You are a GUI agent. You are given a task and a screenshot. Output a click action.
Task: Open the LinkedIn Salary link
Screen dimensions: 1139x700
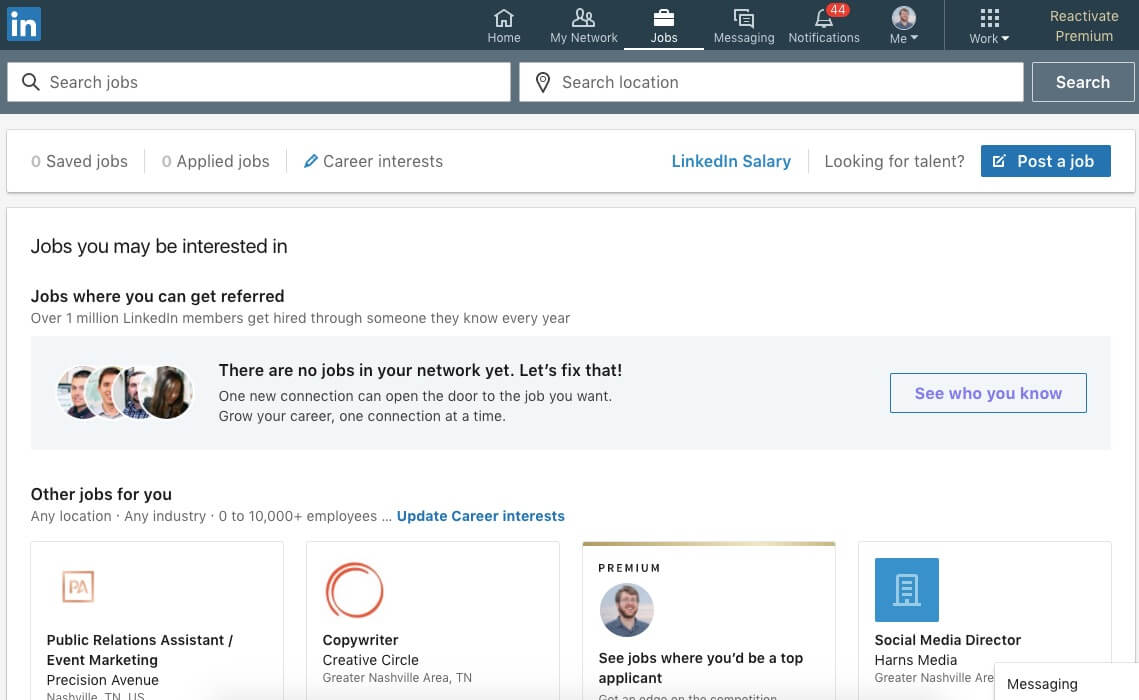731,161
